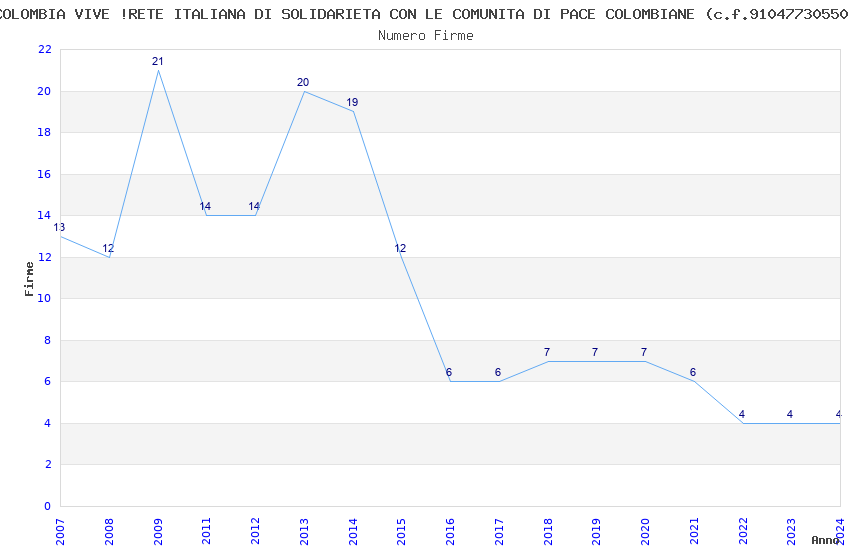Screen dimensions: 850x550
Task: Select the 2020 year label on x-axis
Action: pos(645,531)
